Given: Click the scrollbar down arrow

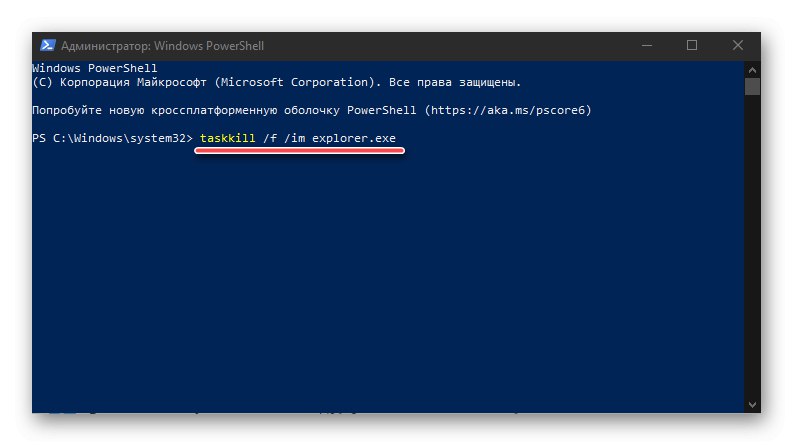Looking at the screenshot, I should [752, 404].
